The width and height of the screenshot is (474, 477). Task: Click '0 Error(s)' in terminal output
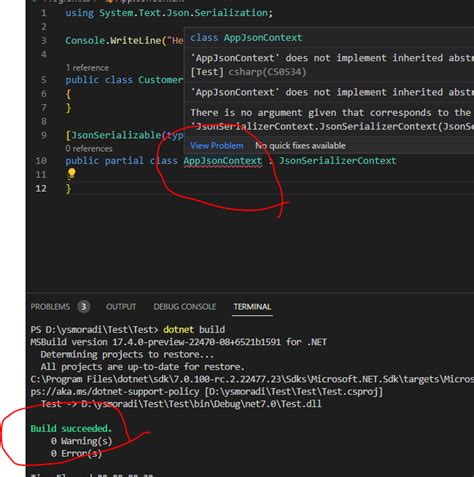click(76, 454)
